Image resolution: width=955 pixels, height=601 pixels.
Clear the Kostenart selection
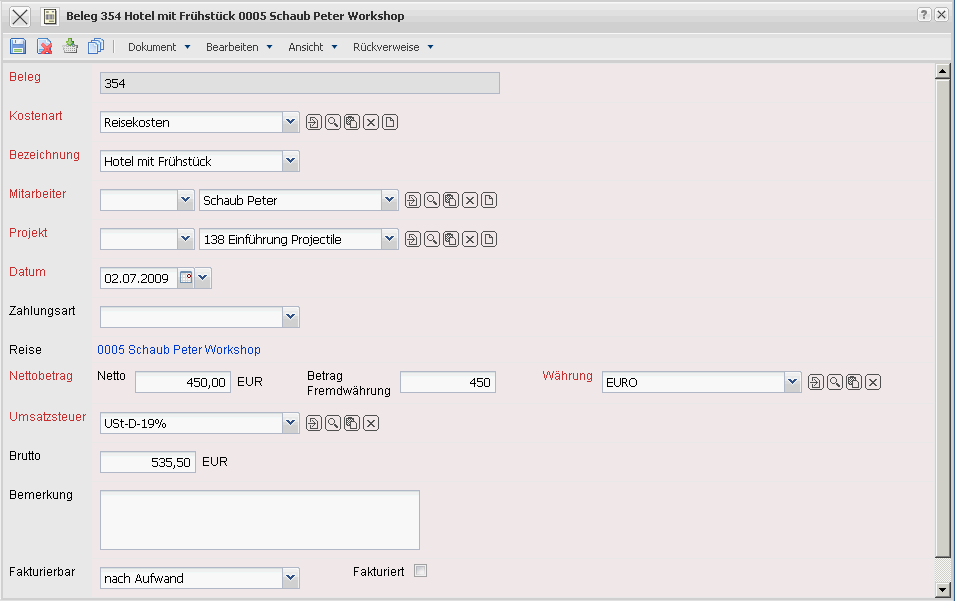pos(371,122)
